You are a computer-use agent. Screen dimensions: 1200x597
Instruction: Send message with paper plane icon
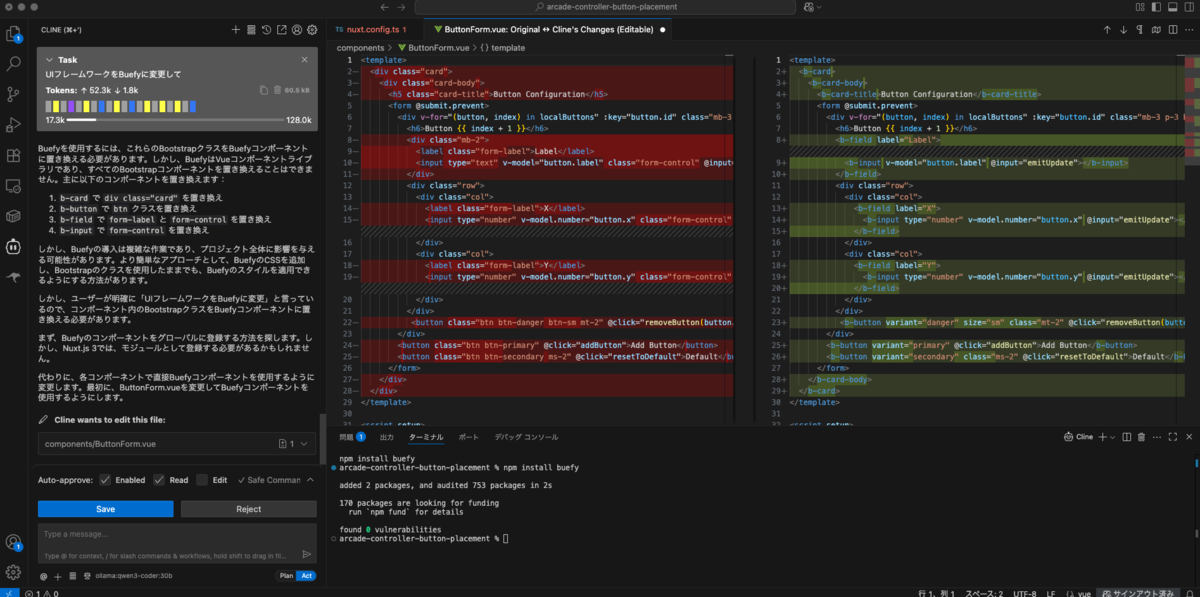pos(307,554)
